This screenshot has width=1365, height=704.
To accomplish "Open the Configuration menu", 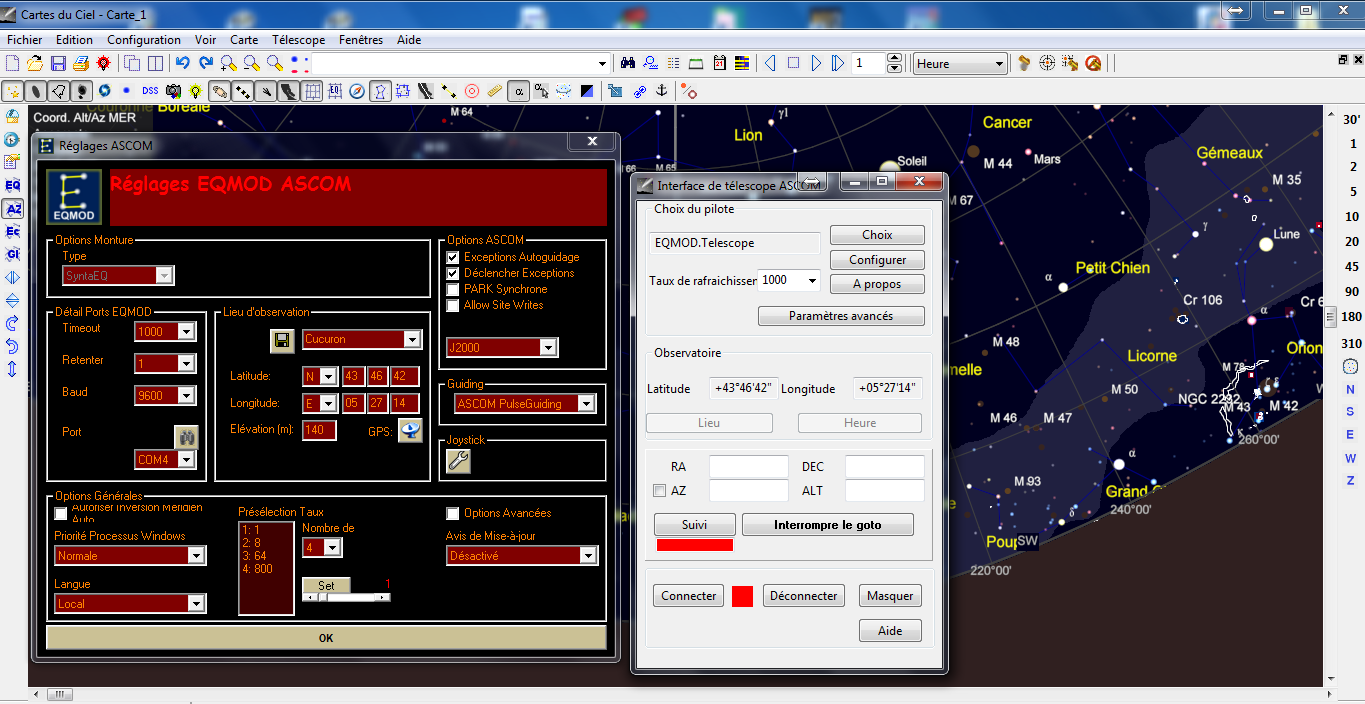I will tap(144, 40).
